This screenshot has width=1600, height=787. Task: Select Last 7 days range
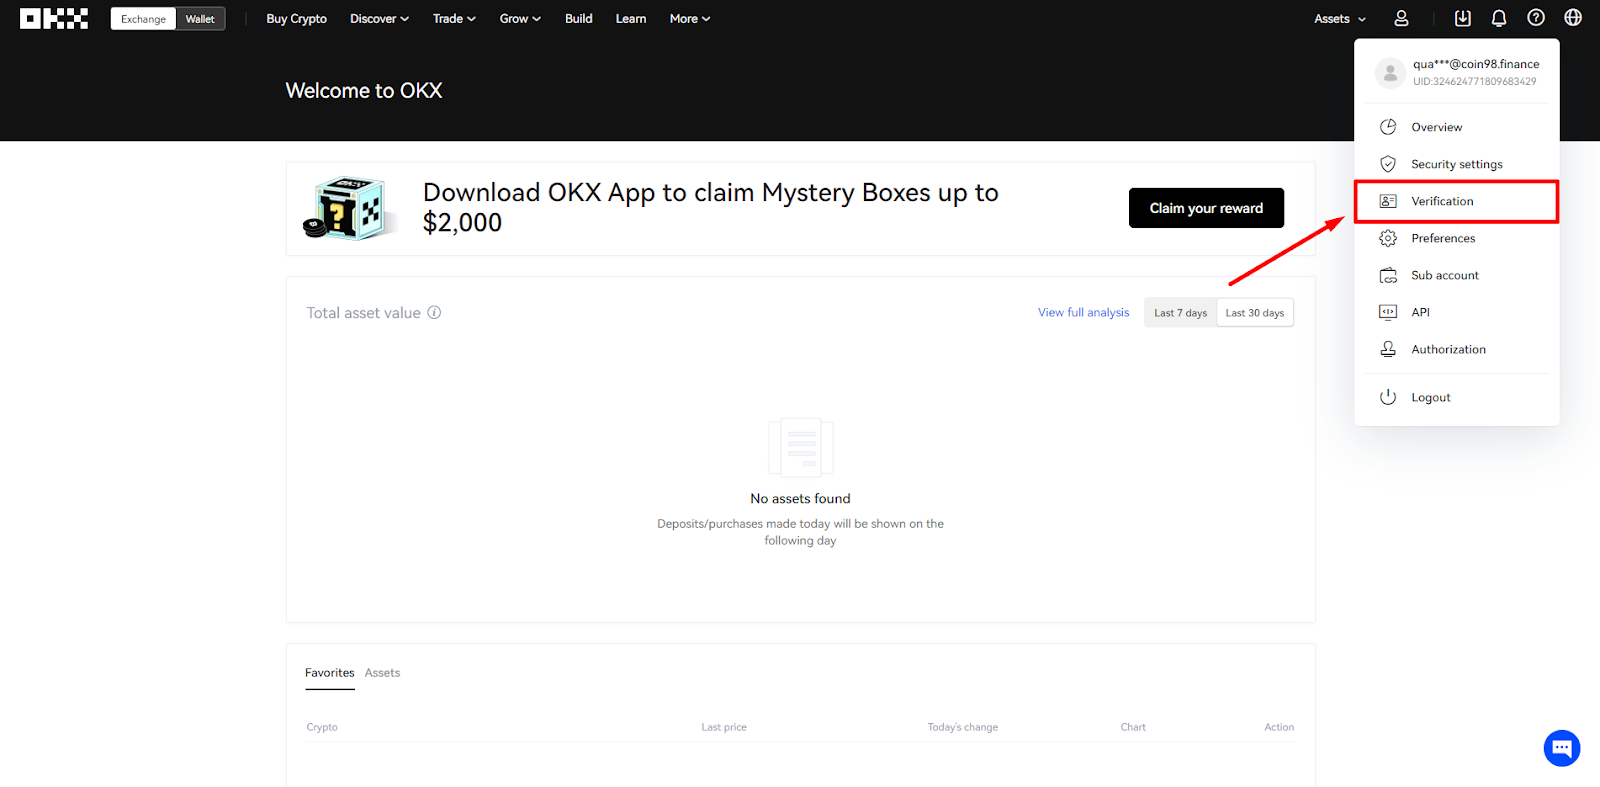tap(1180, 313)
